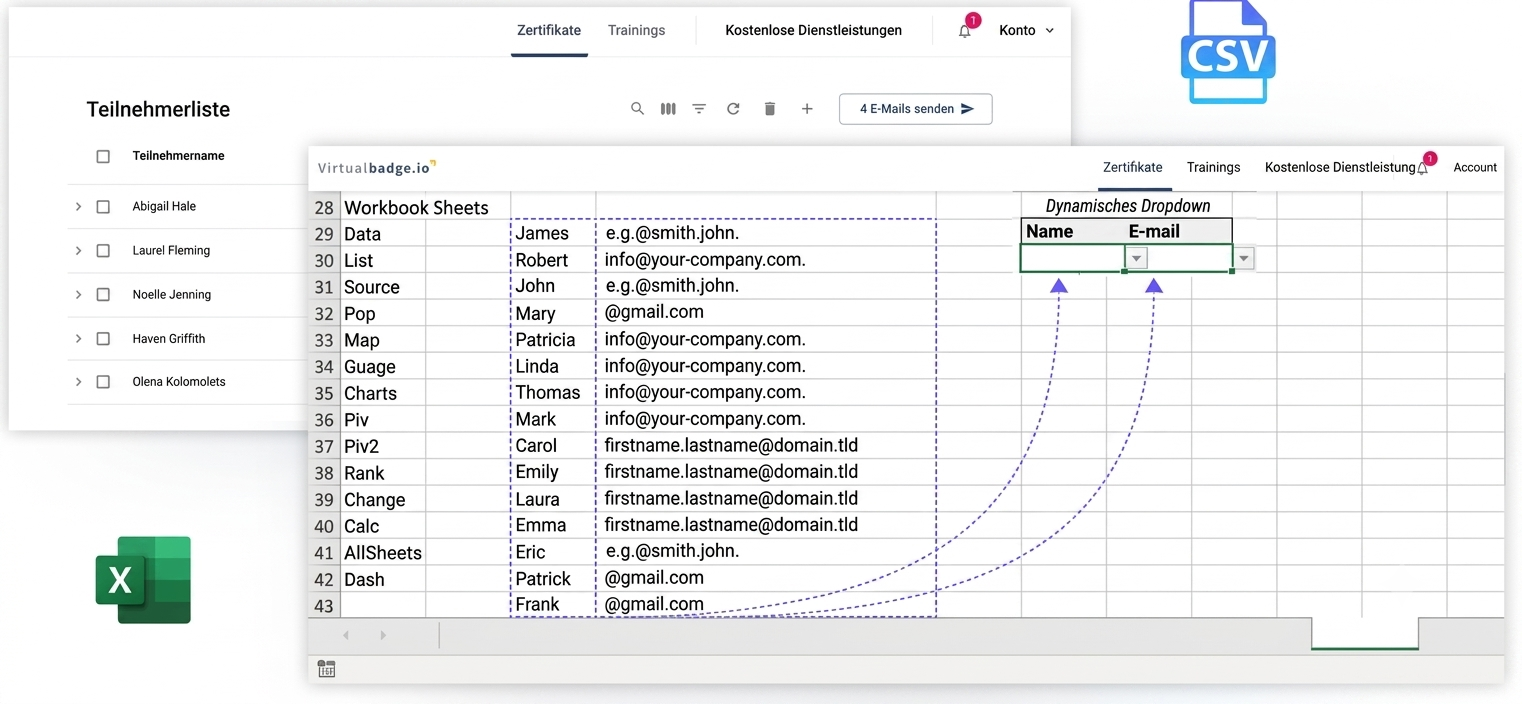Open the Name dropdown arrow in Dynamisches Dropdown

pyautogui.click(x=1136, y=259)
